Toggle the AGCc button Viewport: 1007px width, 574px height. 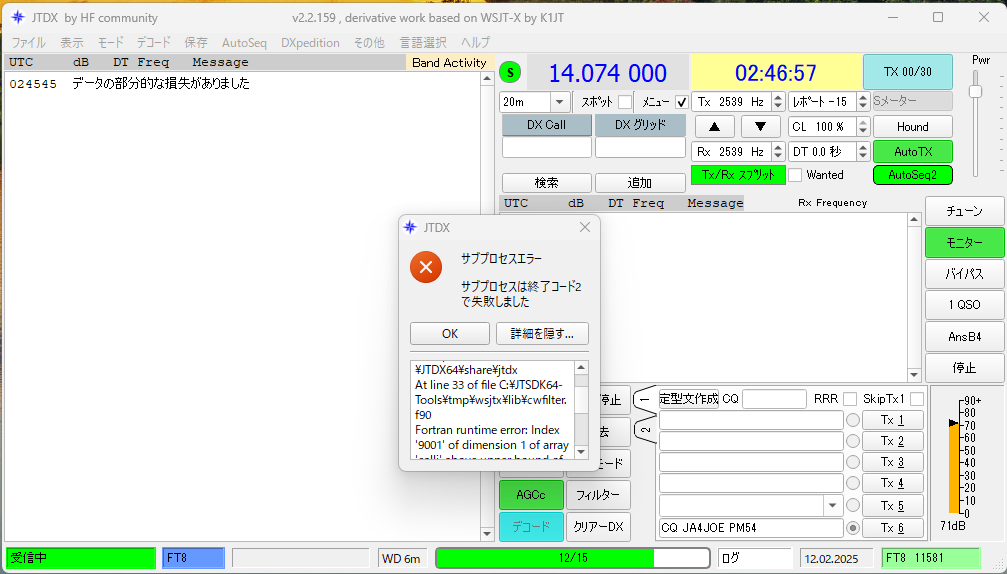coord(531,495)
